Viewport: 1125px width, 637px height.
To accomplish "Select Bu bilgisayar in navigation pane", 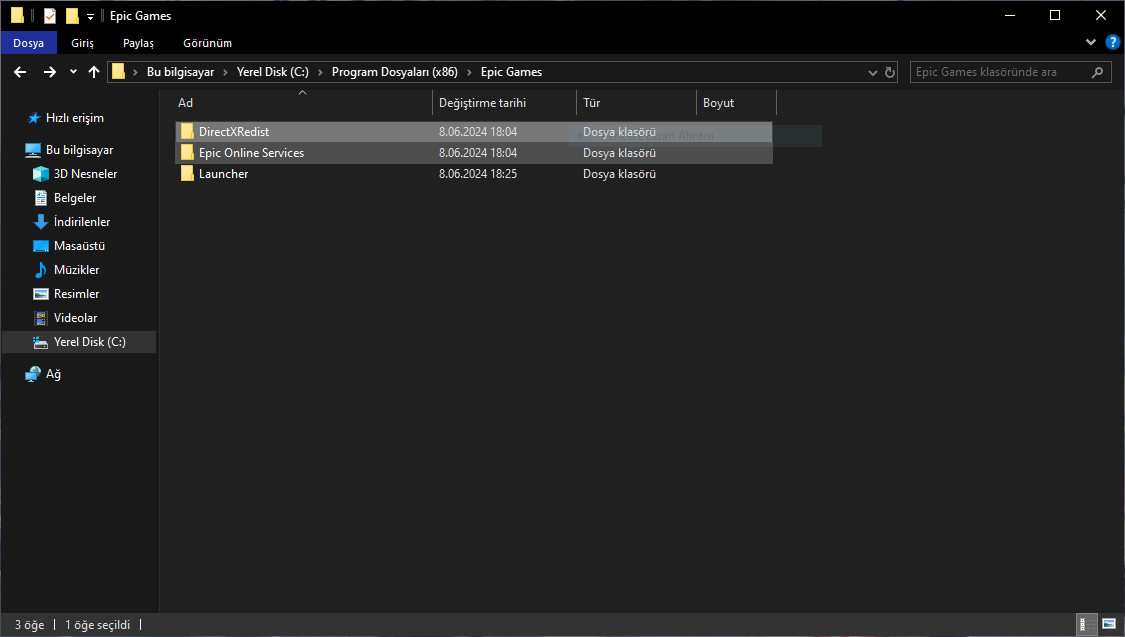I will coord(79,150).
